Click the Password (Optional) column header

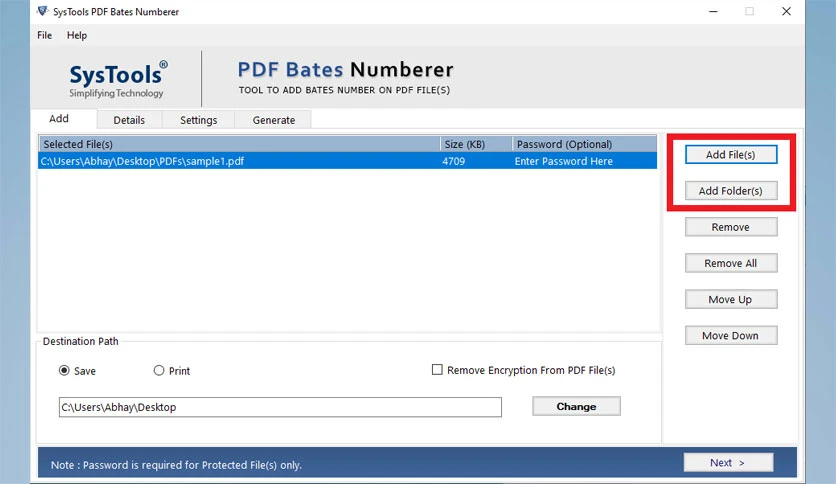(584, 144)
